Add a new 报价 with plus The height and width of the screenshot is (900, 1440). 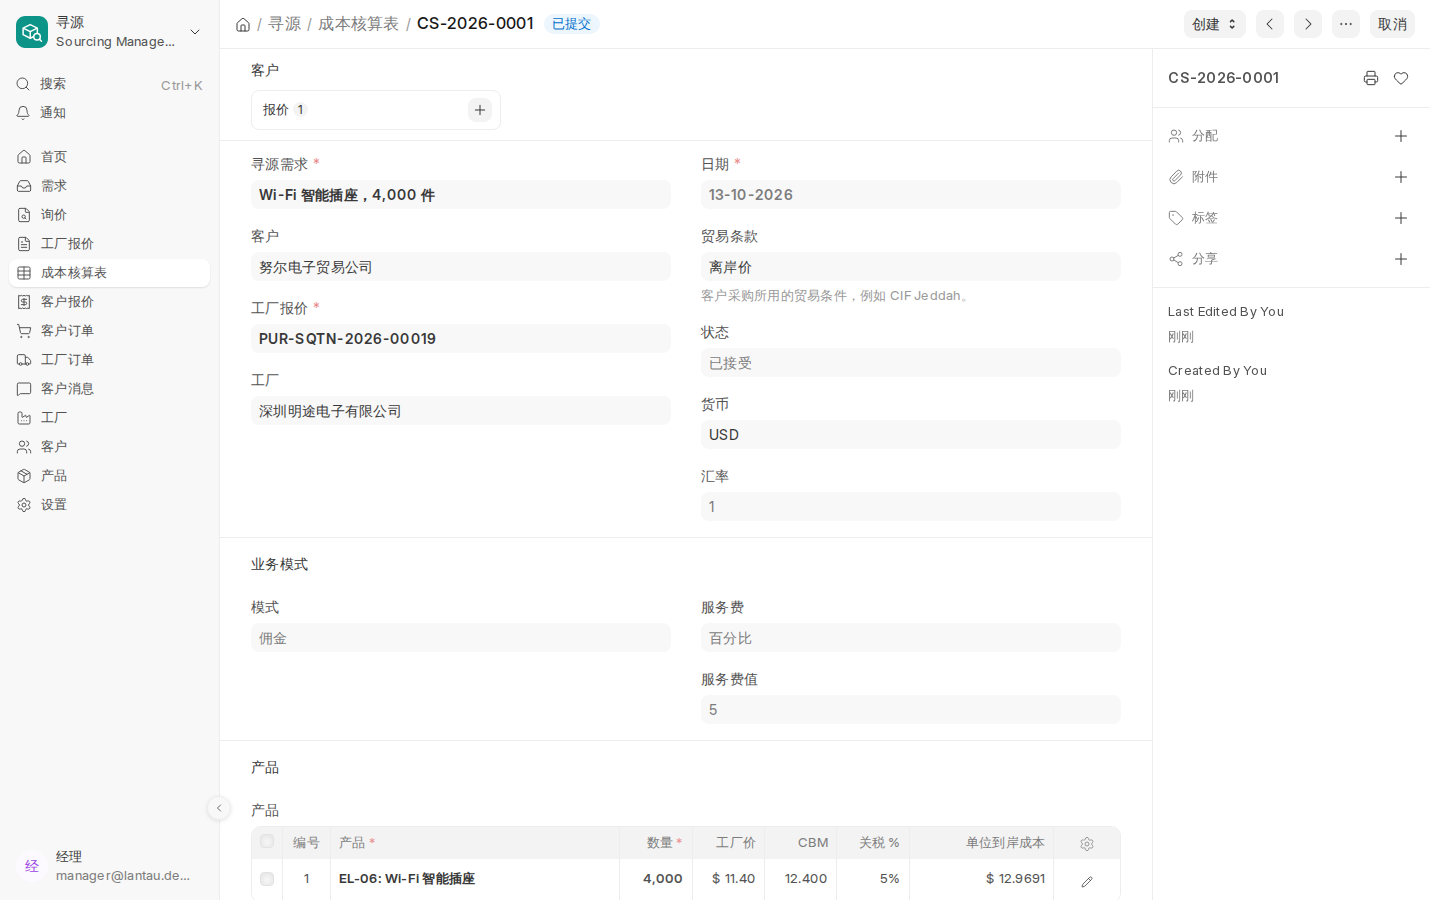coord(480,110)
